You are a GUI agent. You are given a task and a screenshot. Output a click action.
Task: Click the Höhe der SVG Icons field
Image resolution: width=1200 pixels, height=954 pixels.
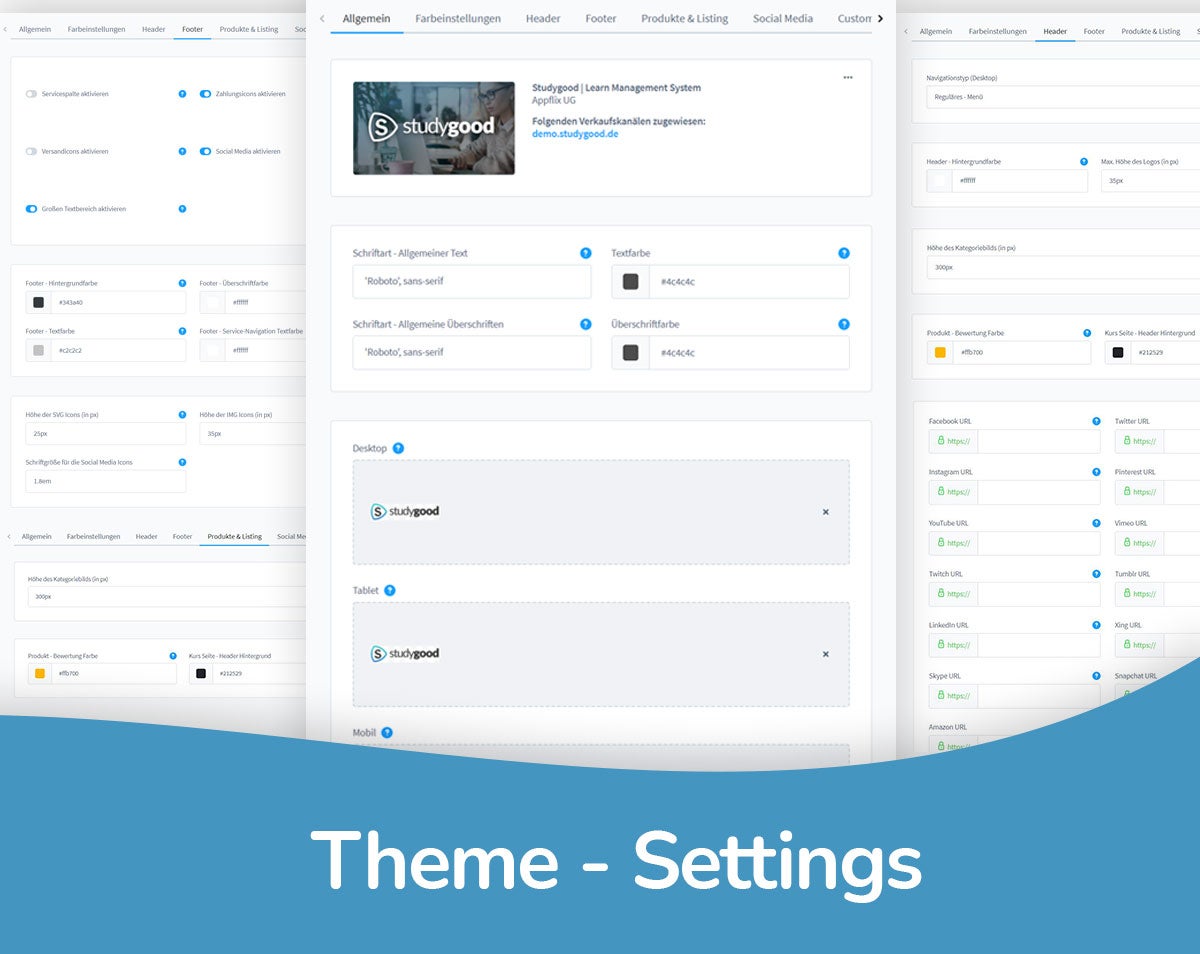tap(106, 433)
